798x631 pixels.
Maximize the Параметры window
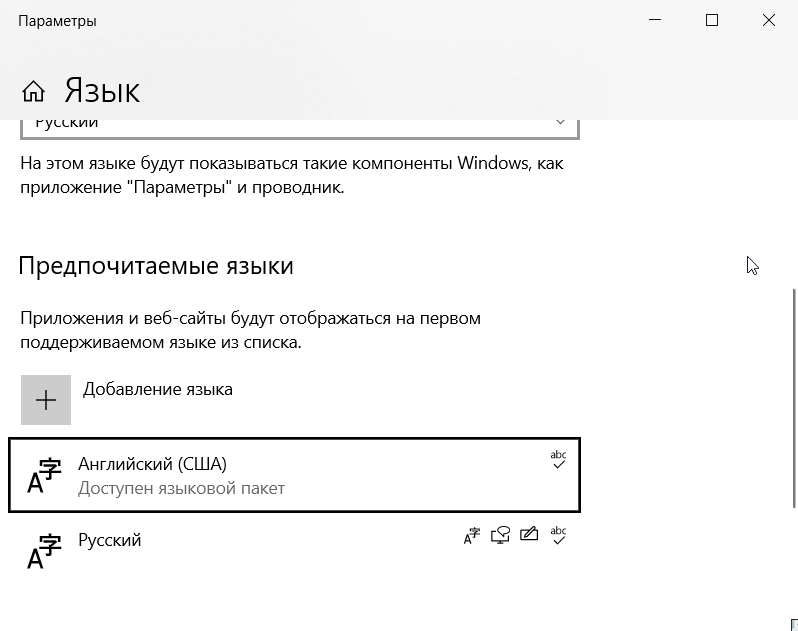coord(712,20)
